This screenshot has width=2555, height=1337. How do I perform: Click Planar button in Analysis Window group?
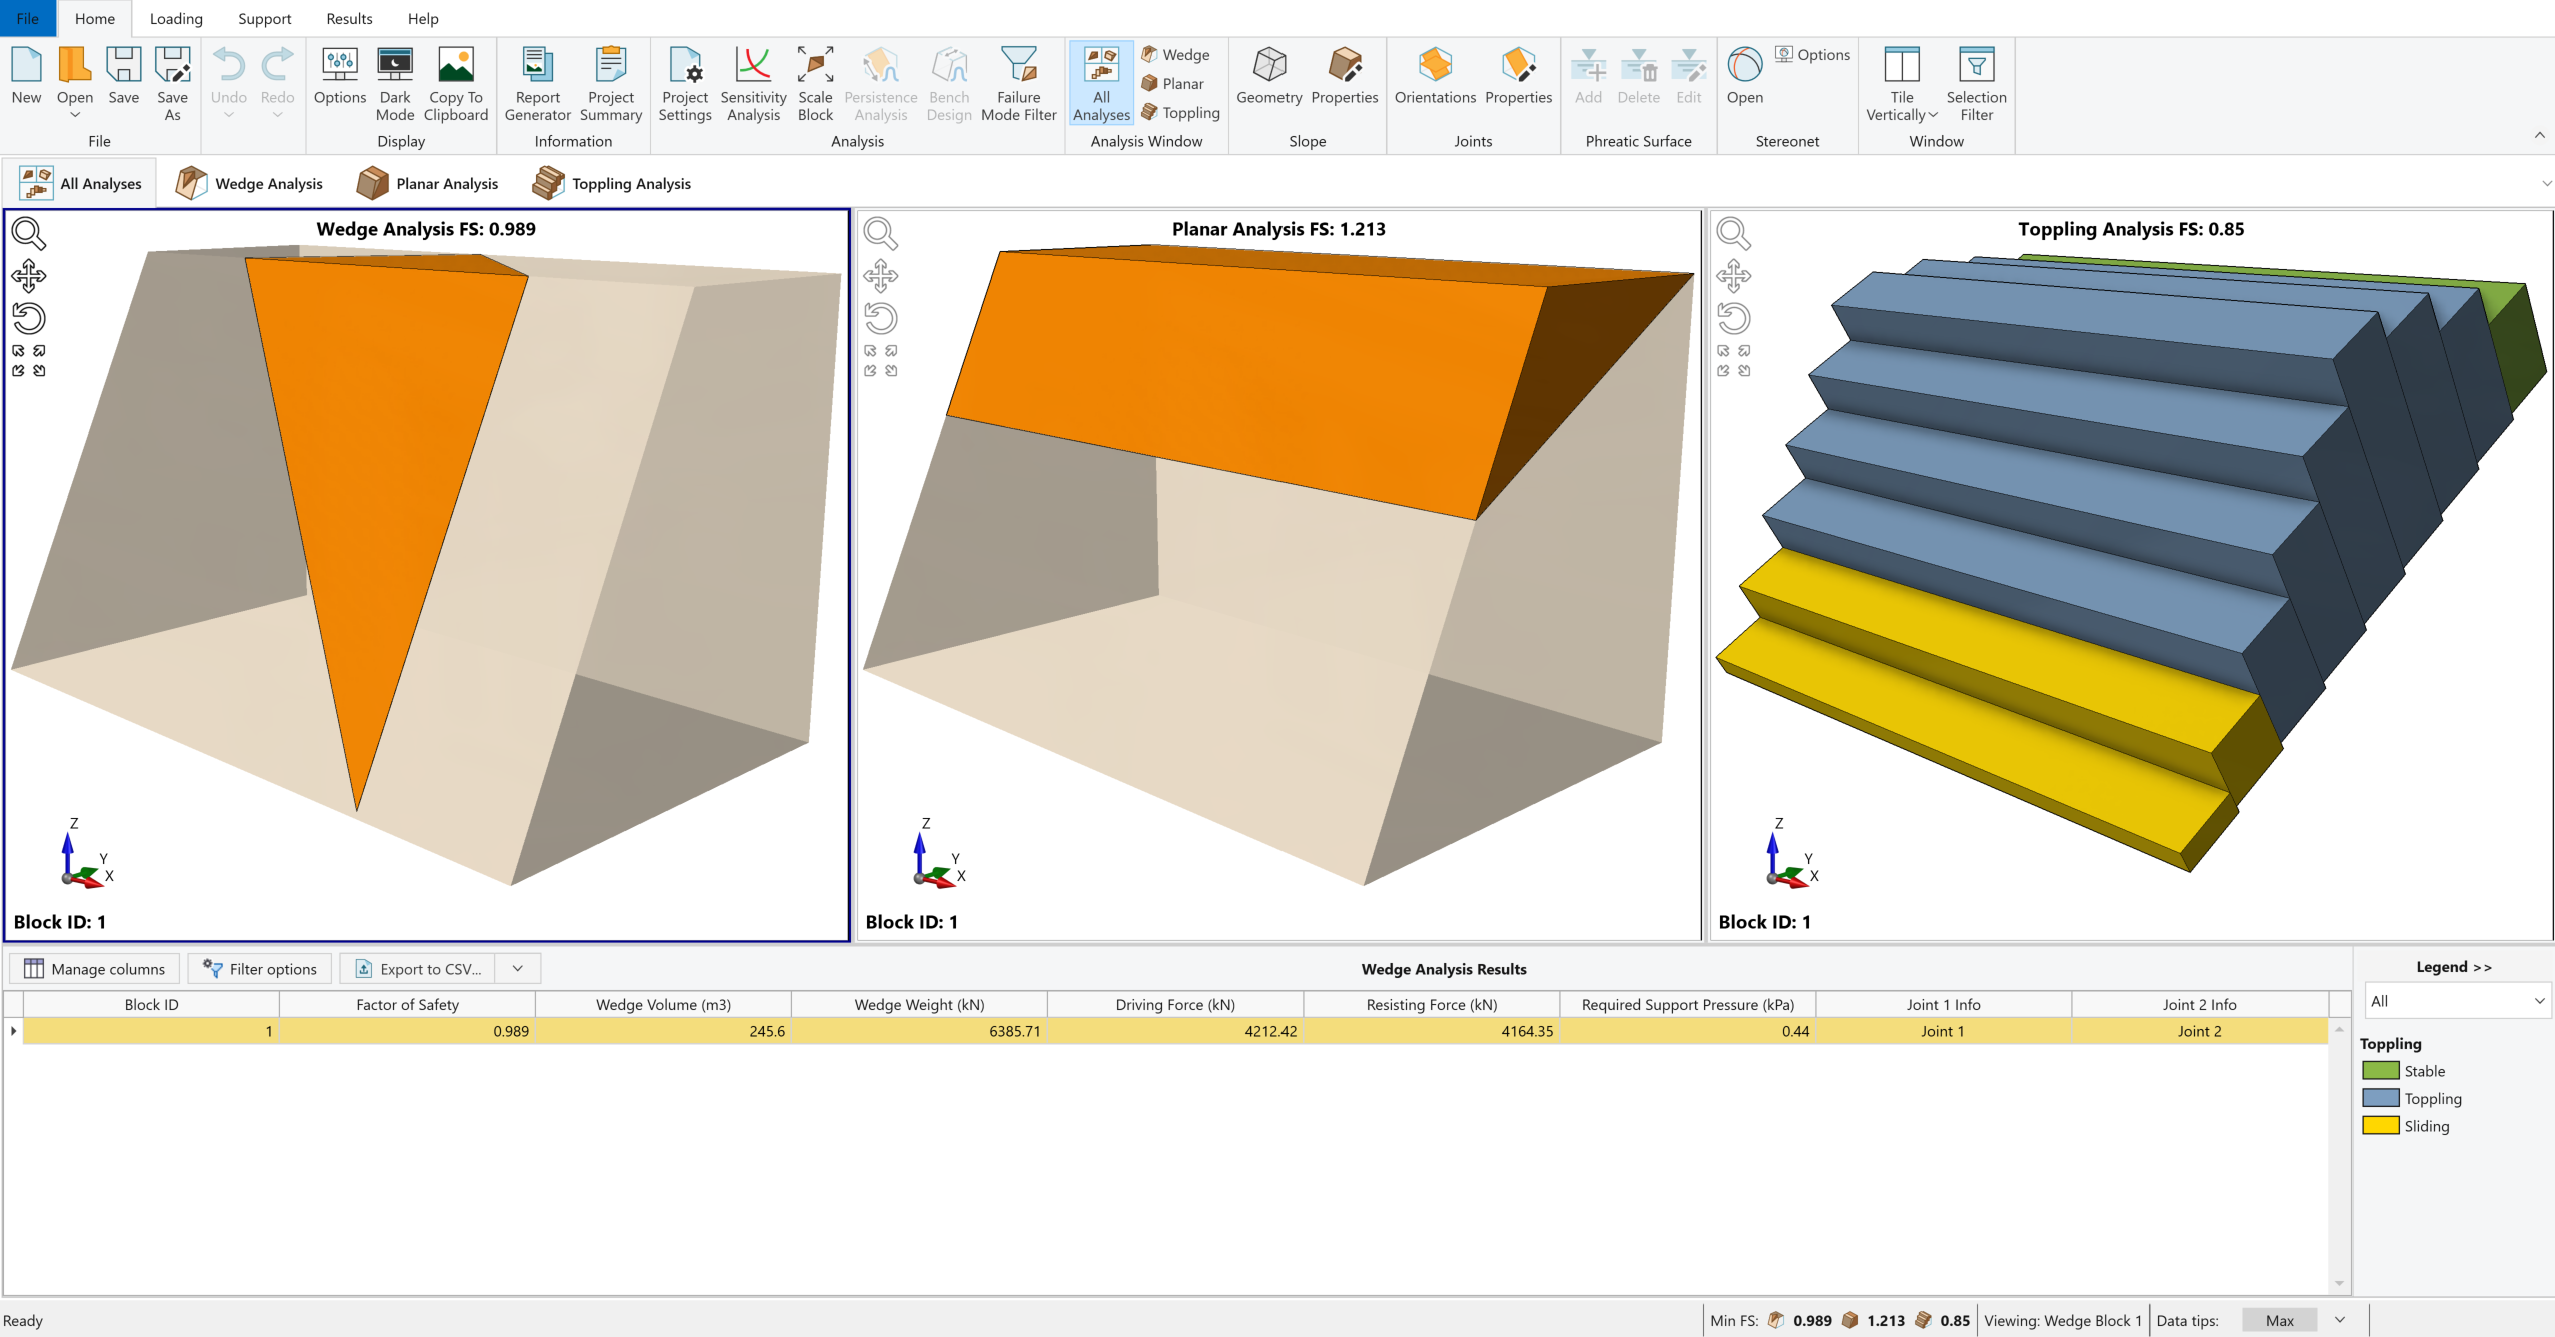tap(1173, 83)
